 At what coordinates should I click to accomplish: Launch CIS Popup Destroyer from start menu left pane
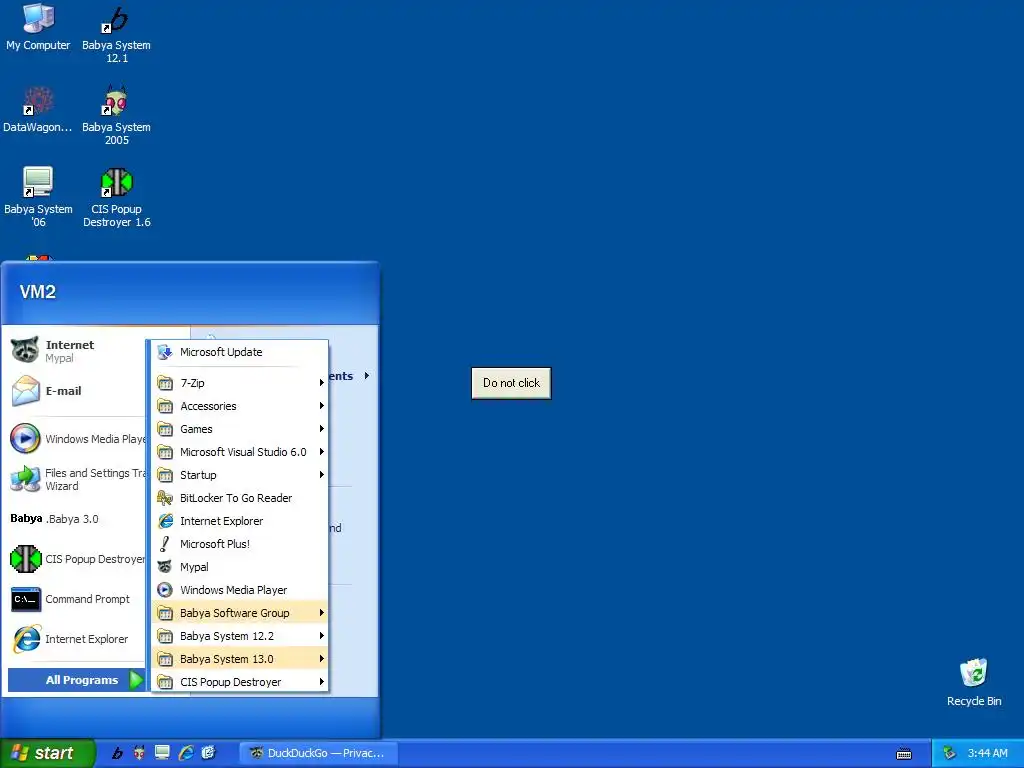click(76, 559)
